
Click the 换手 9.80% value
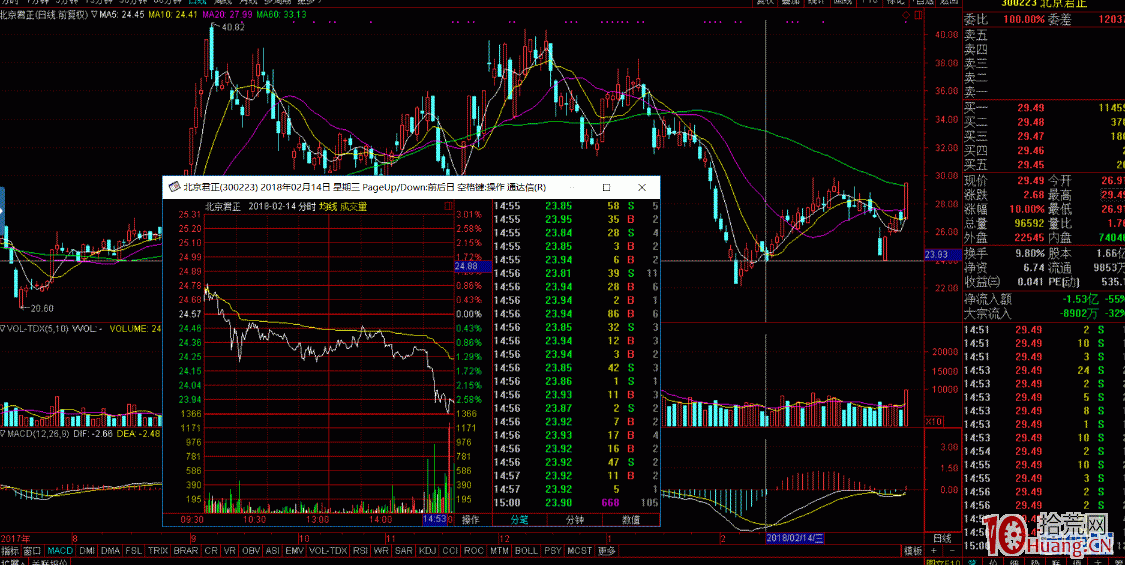1029,253
